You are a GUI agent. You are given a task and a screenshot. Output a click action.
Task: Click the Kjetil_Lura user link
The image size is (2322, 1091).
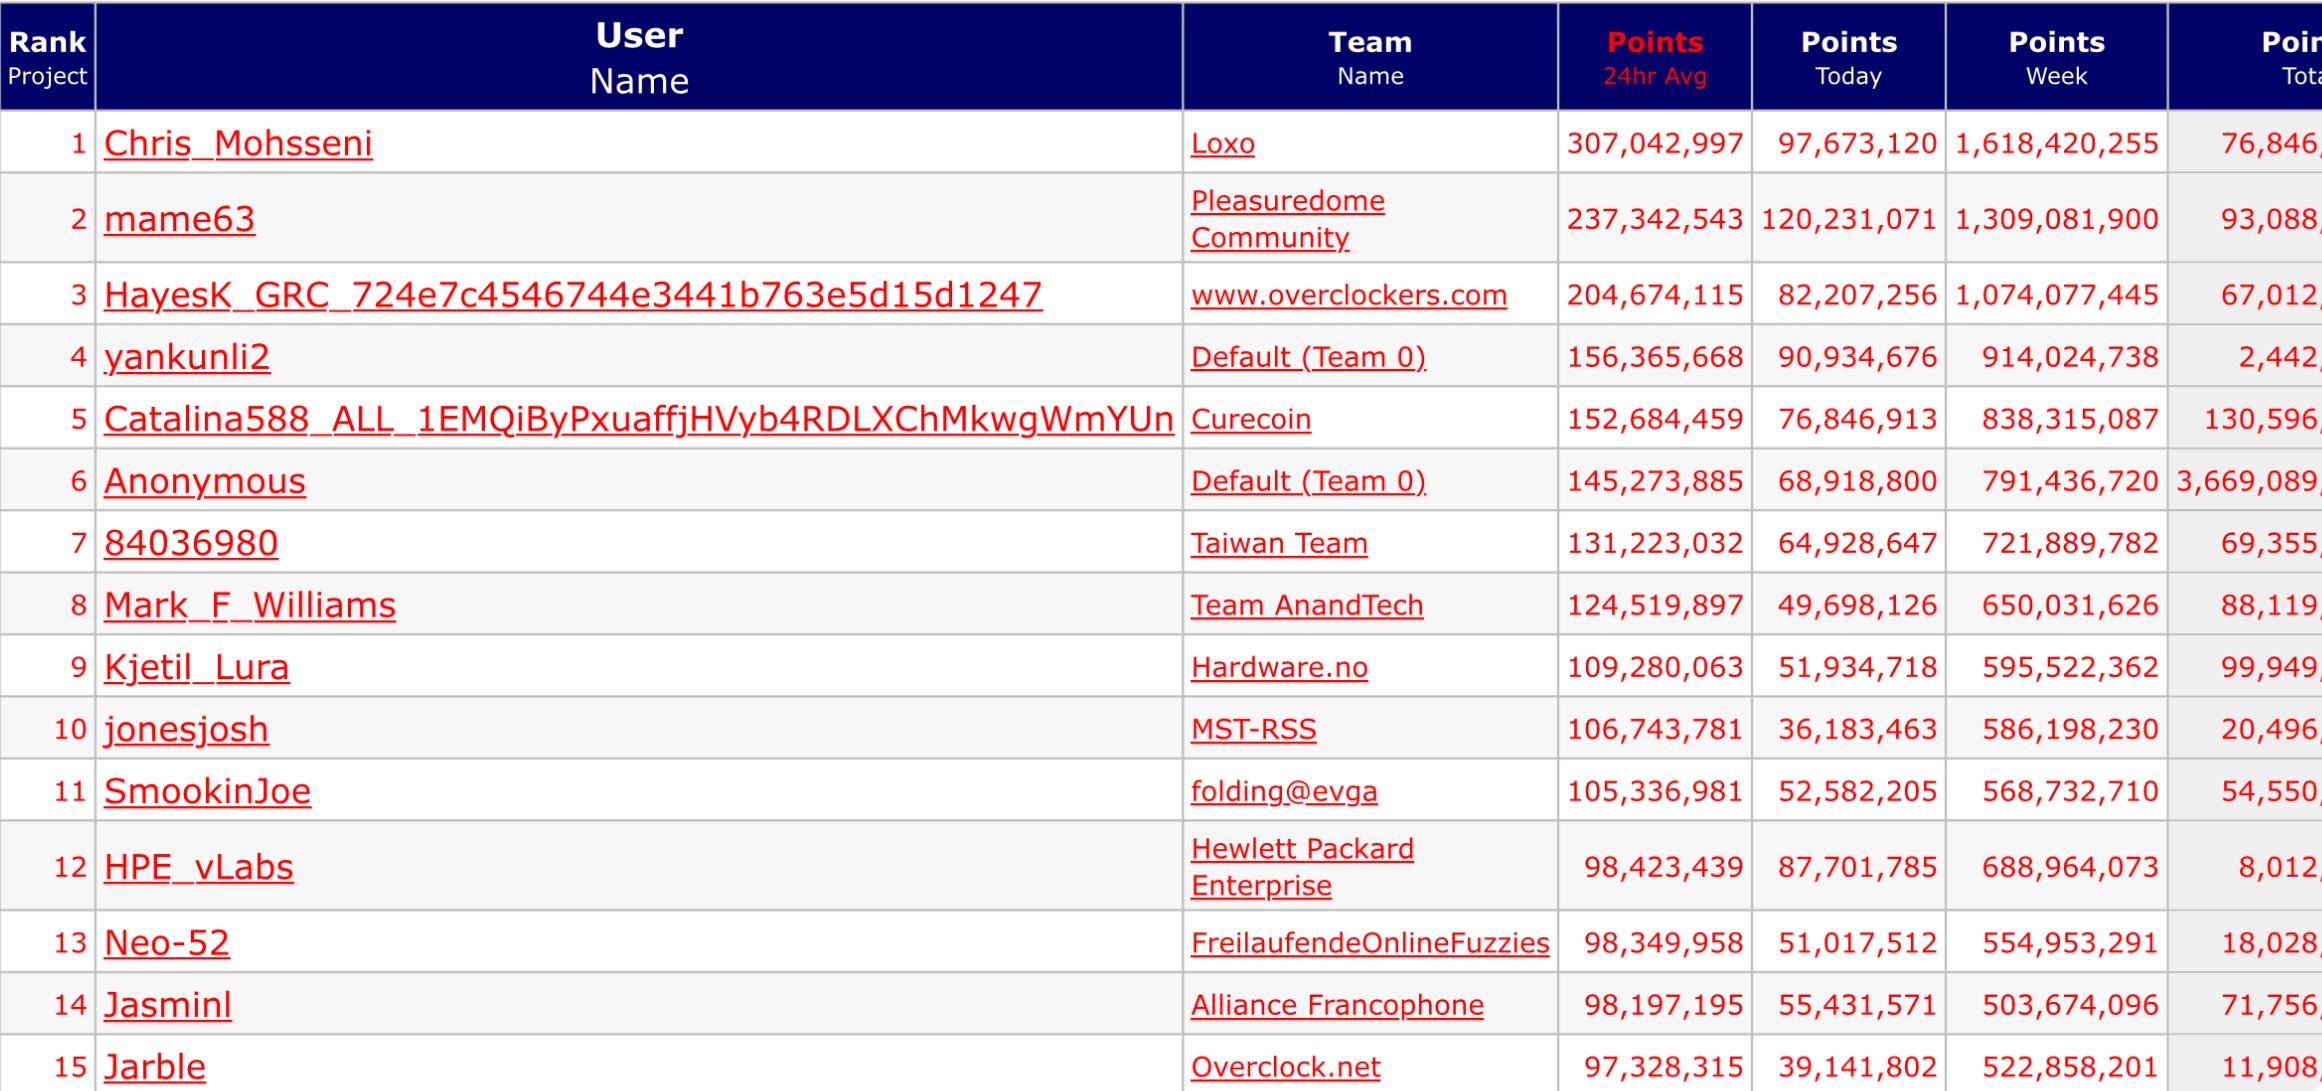point(197,667)
